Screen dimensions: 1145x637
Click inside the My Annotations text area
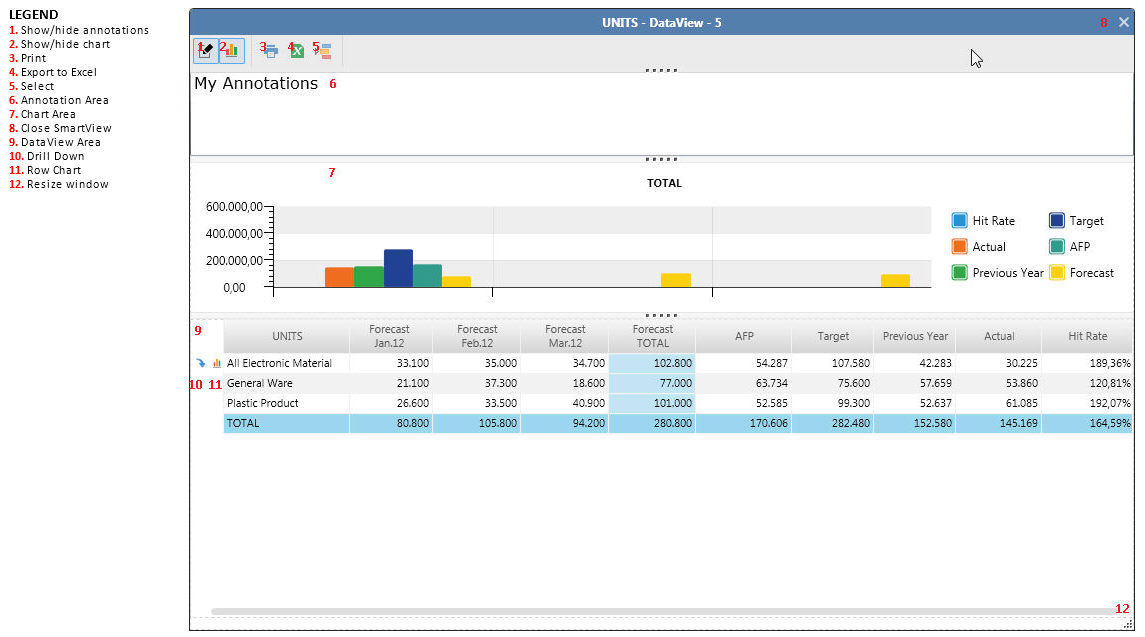coord(662,114)
